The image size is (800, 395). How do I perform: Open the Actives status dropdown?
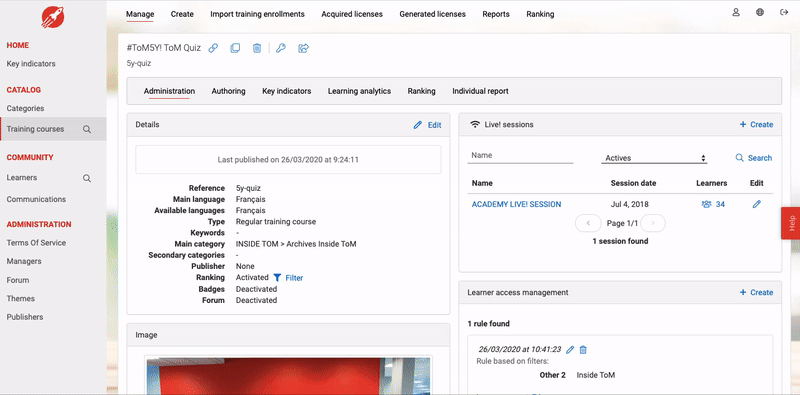tap(654, 158)
